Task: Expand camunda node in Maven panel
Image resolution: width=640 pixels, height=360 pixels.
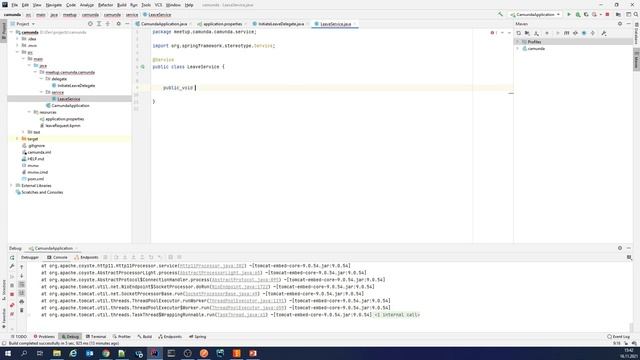Action: click(x=518, y=49)
